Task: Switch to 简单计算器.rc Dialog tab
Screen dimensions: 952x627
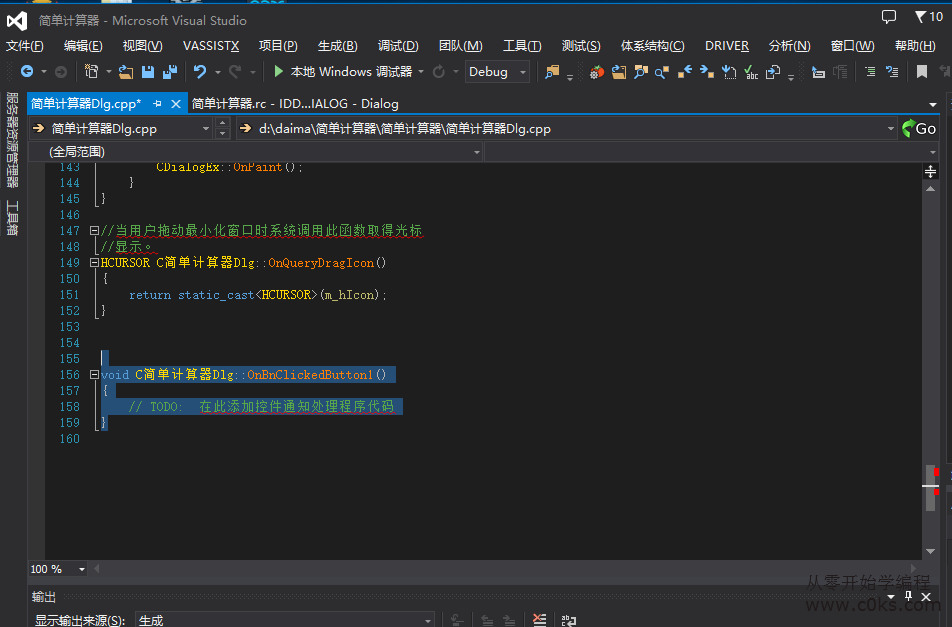Action: coord(294,103)
